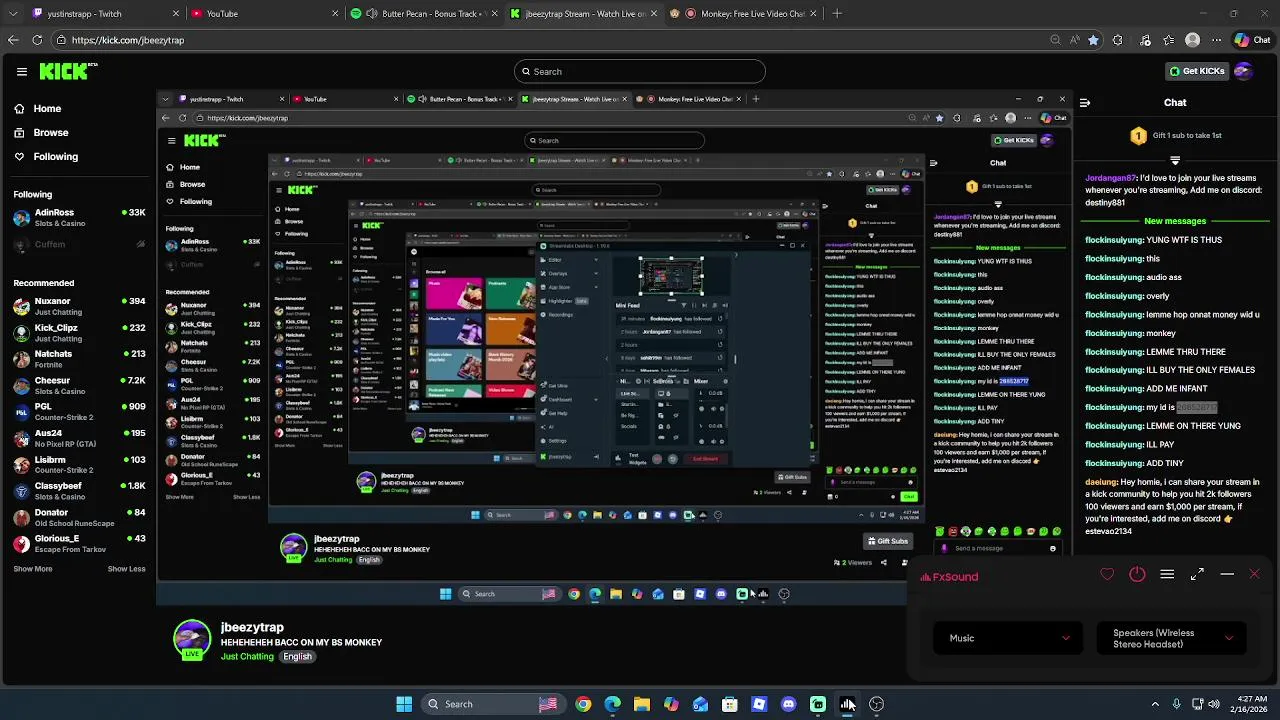Image resolution: width=1280 pixels, height=720 pixels.
Task: Close the YouTube tab
Action: coord(335,14)
